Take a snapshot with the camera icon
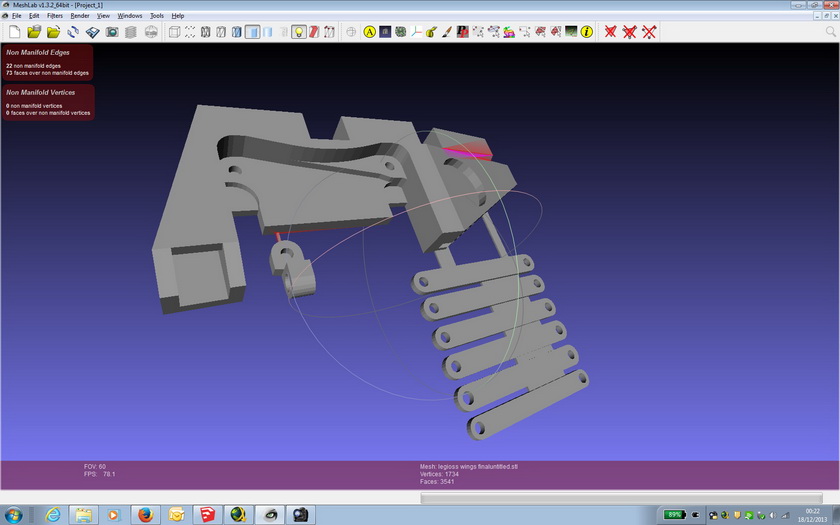This screenshot has width=840, height=525. [112, 32]
